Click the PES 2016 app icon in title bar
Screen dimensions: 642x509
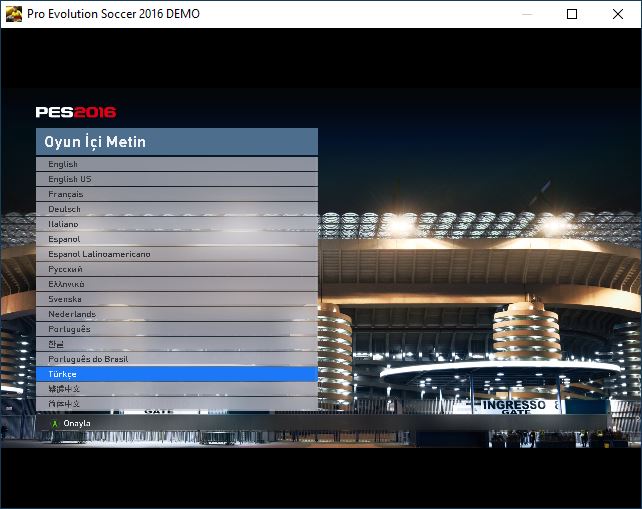pos(14,14)
